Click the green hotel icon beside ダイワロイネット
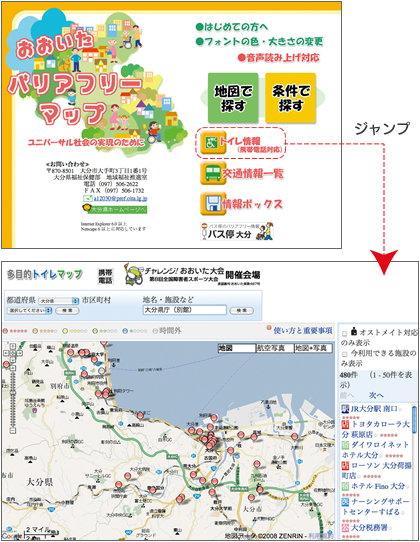420x542 pixels. pyautogui.click(x=346, y=445)
